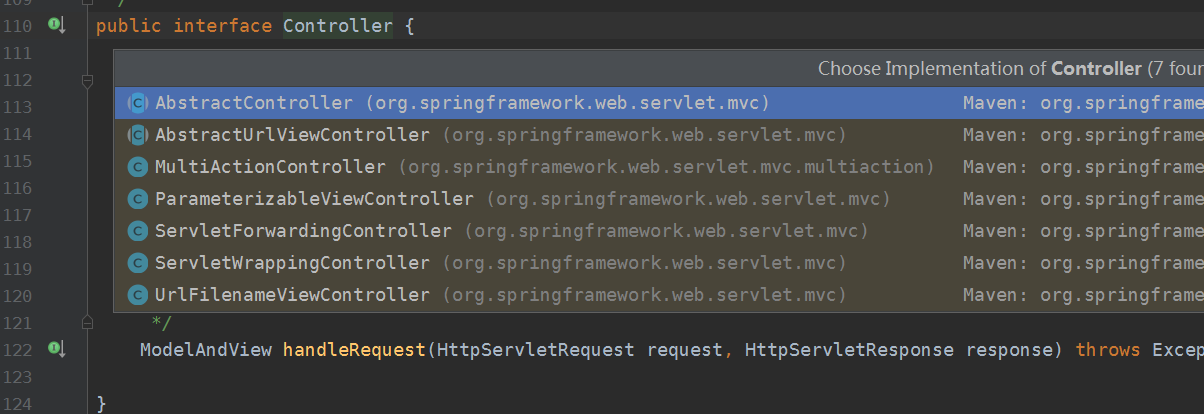Select AbstractController implementation
The width and height of the screenshot is (1204, 414).
(x=659, y=103)
